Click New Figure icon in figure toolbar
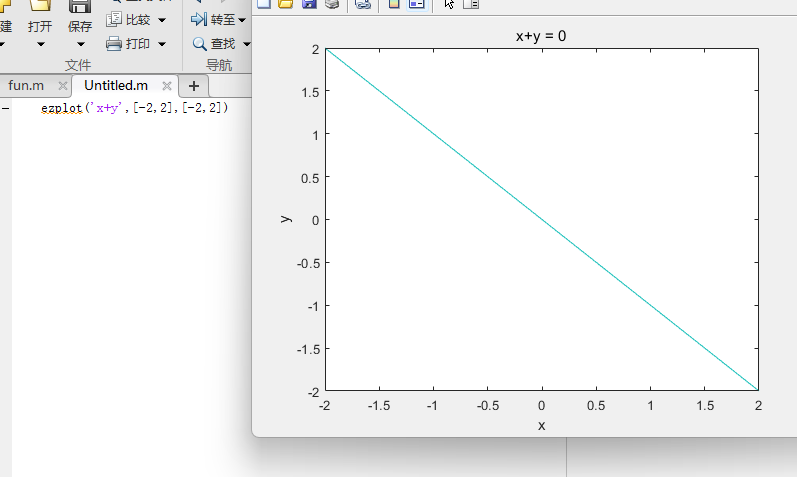The image size is (797, 477). 264,4
